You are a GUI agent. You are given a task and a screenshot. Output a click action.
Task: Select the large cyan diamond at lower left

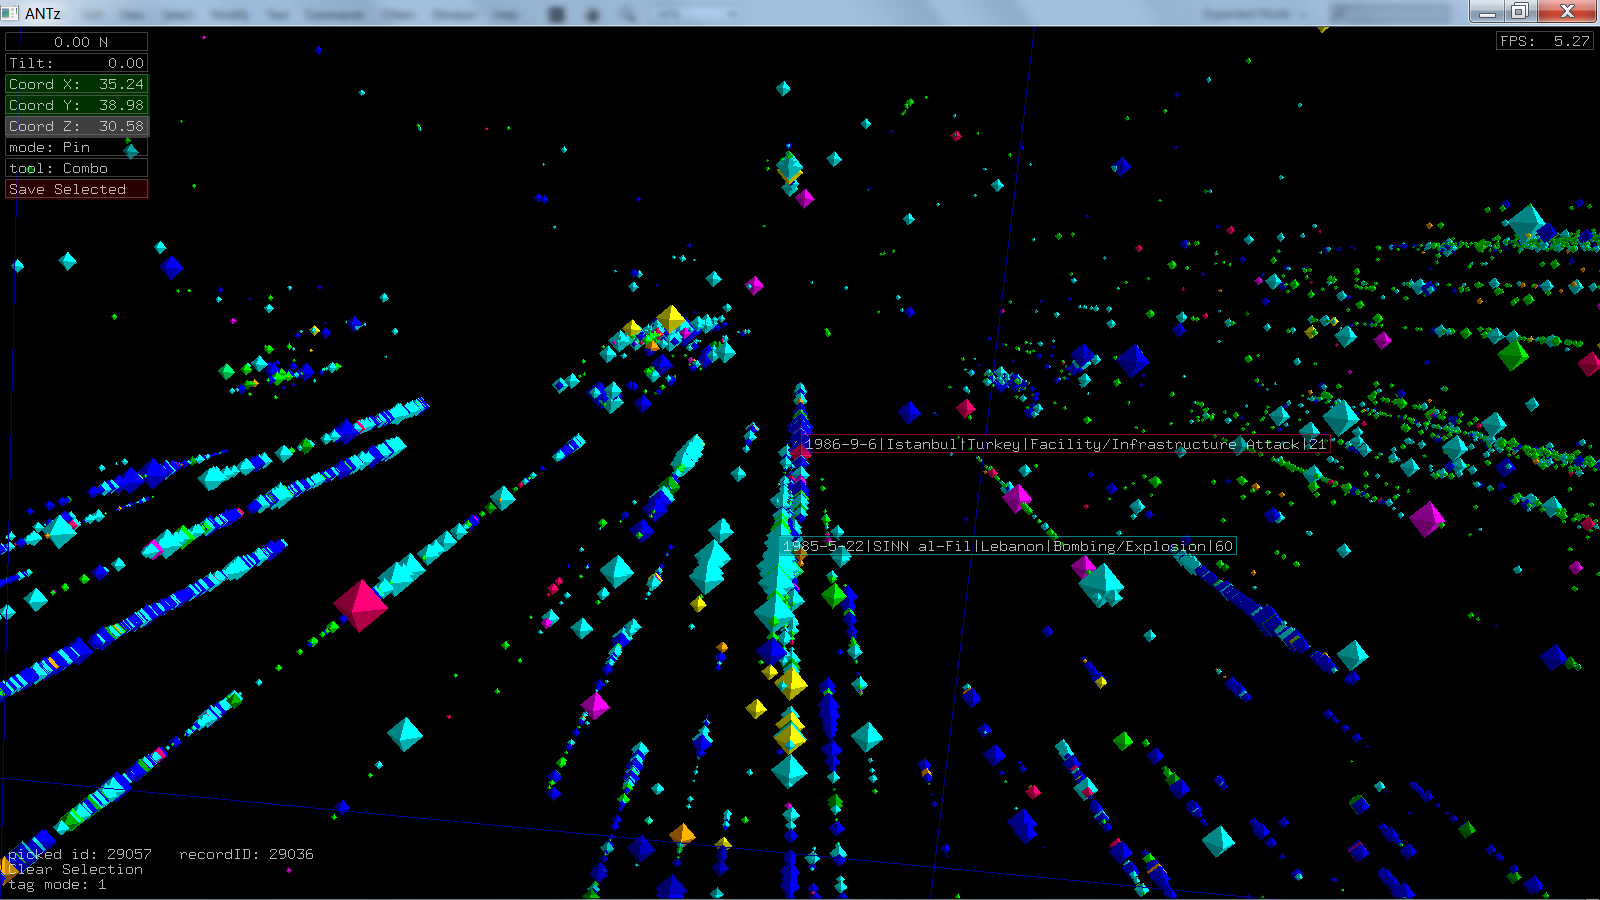click(x=405, y=734)
